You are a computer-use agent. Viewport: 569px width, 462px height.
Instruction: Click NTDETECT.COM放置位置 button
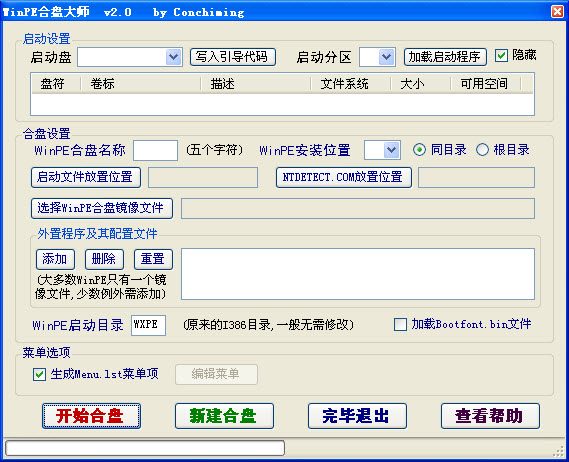344,177
